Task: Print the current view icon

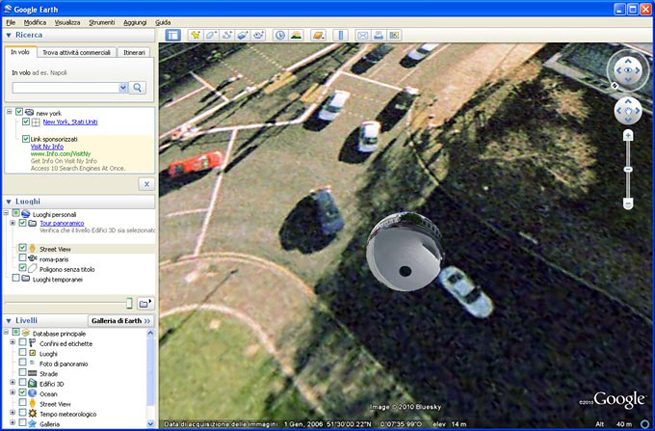Action: coord(378,35)
